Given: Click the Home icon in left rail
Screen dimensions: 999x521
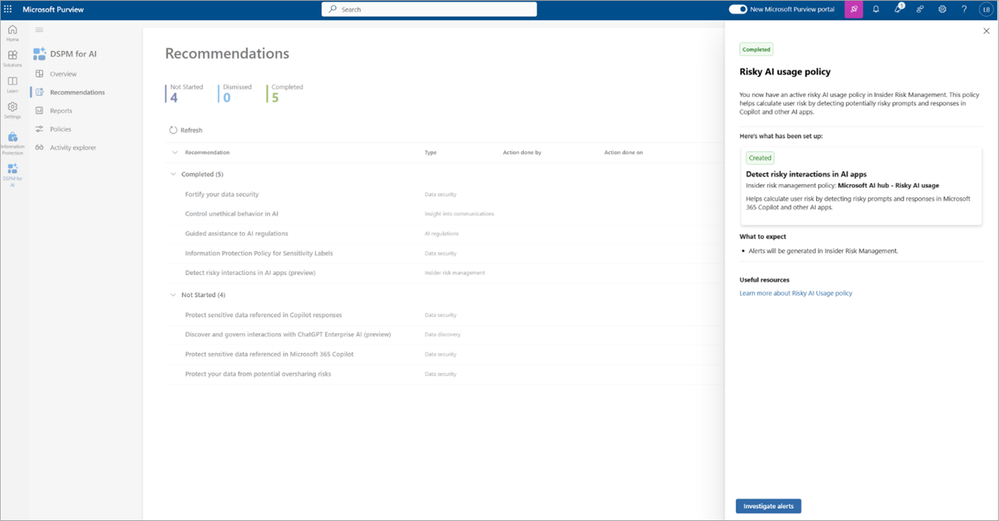Looking at the screenshot, I should coord(12,30).
